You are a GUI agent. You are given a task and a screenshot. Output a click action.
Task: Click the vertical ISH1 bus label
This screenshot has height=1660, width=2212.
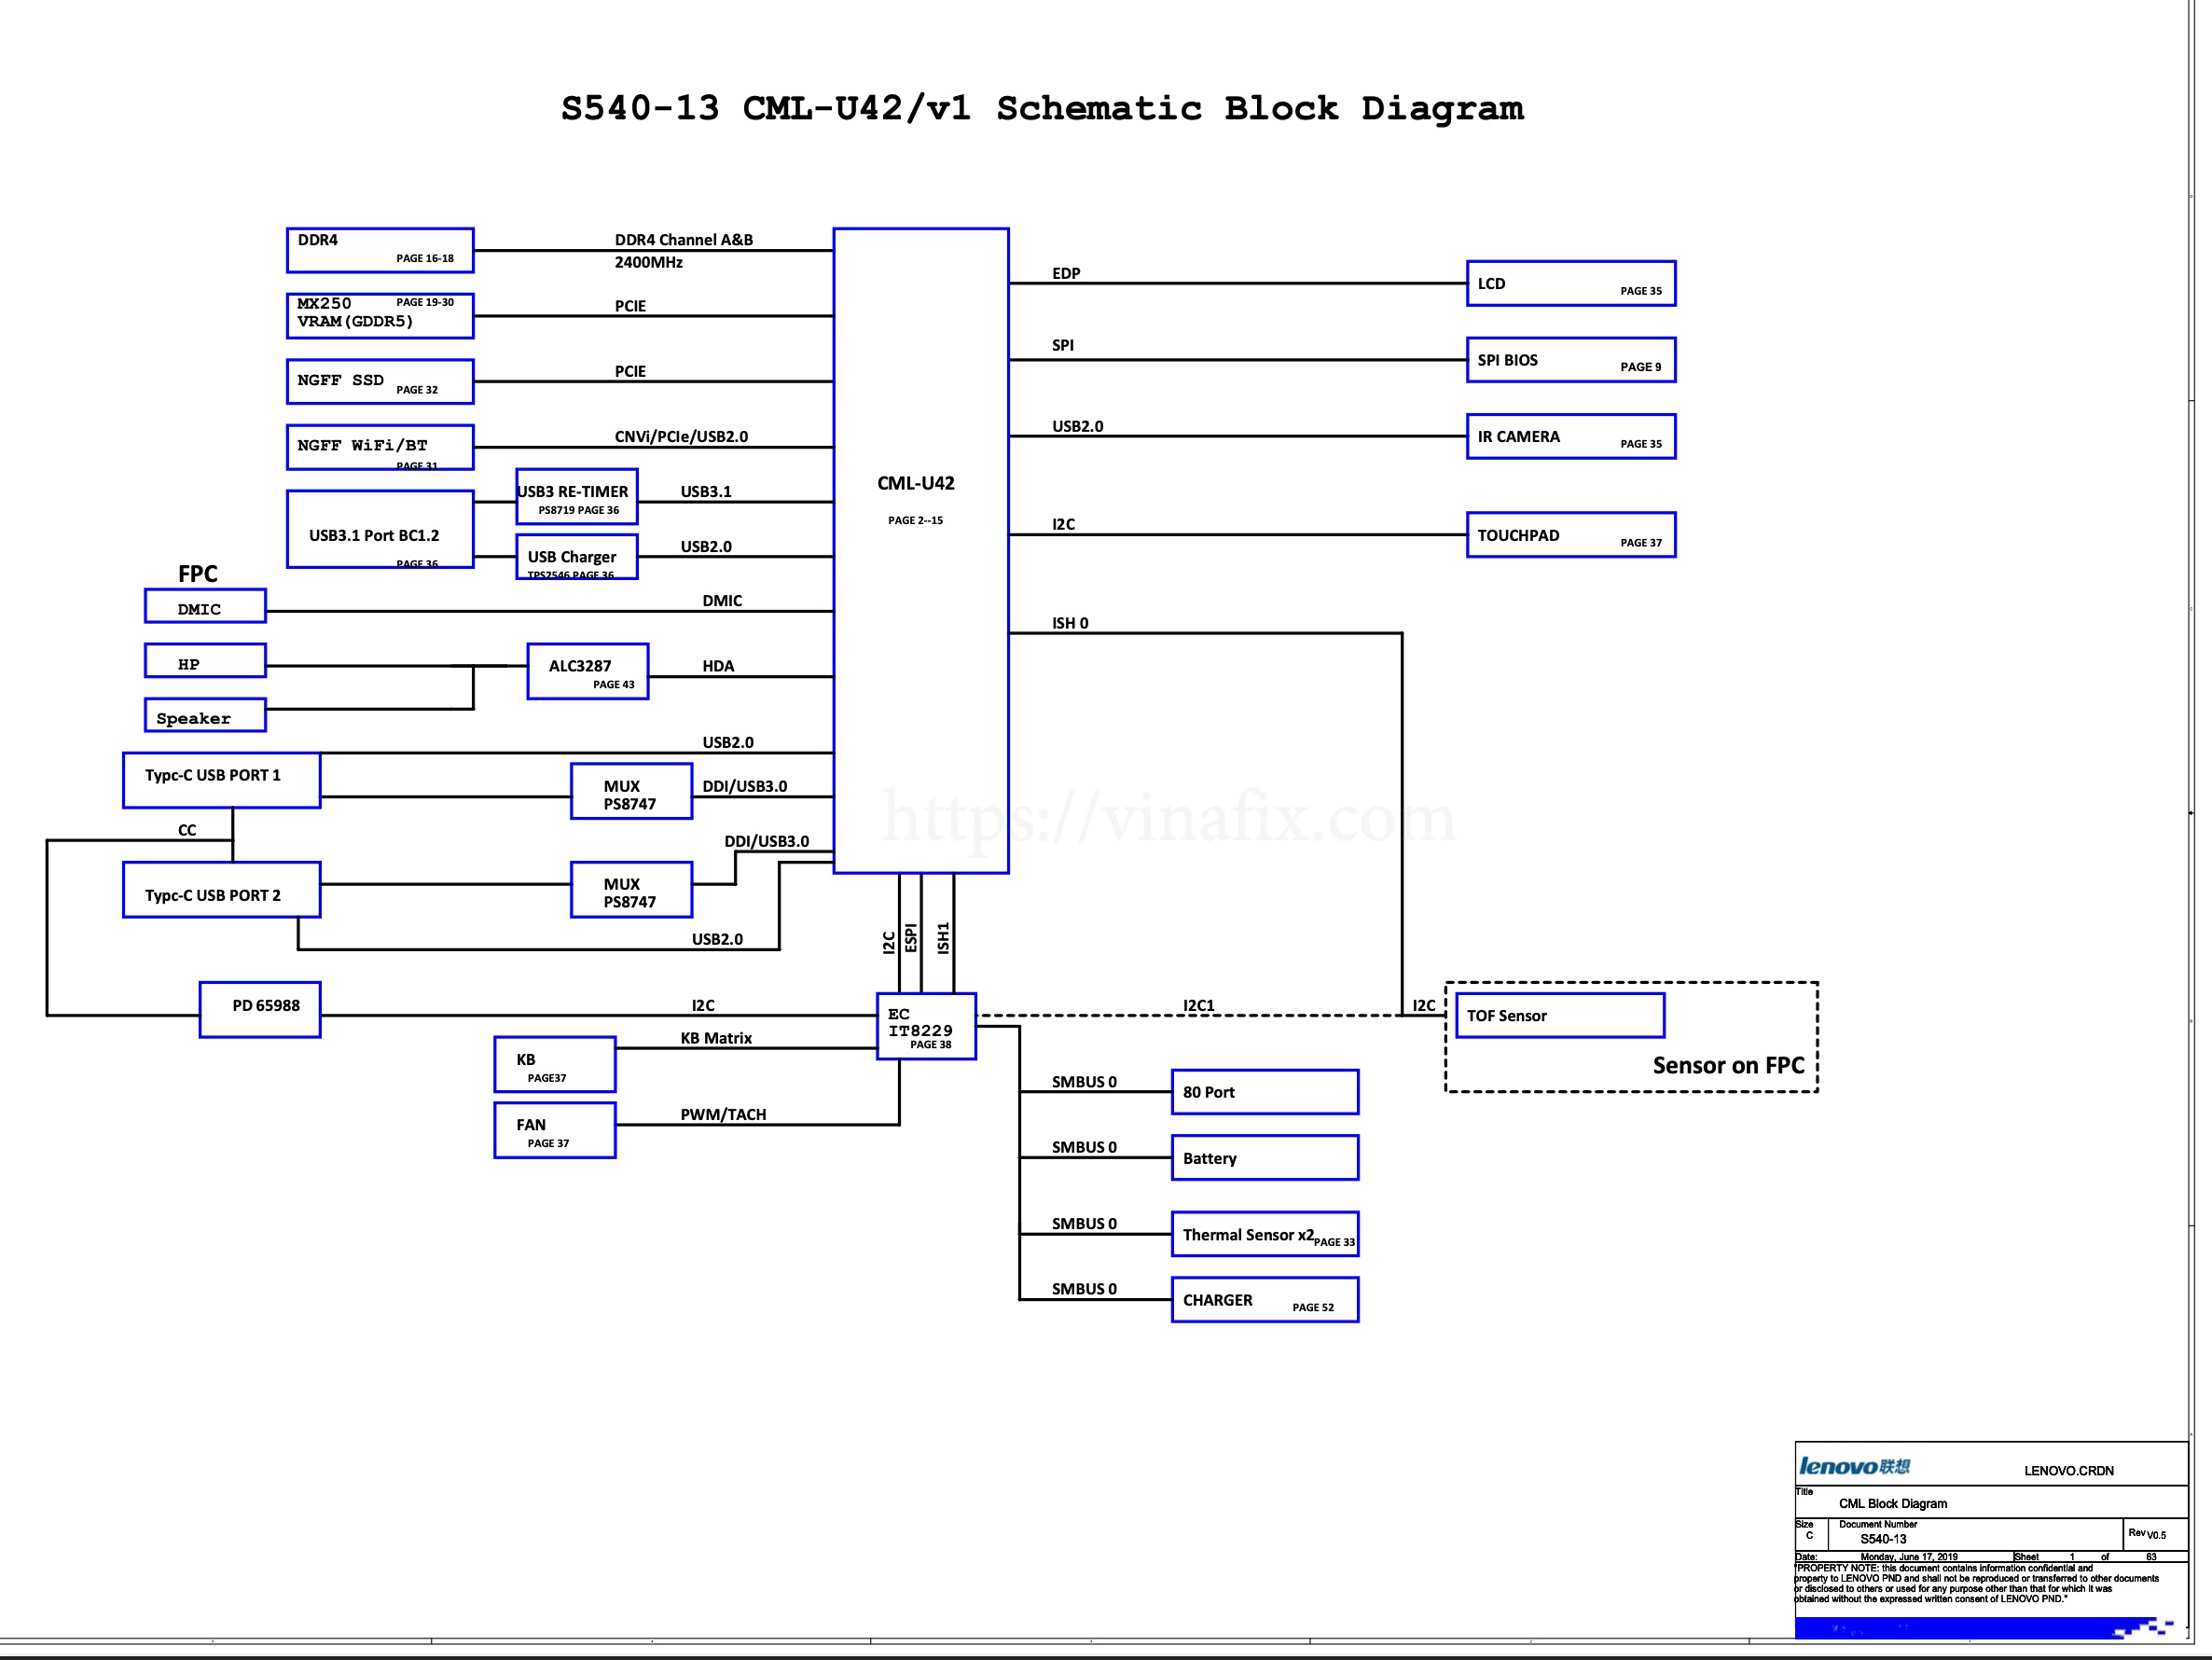943,937
